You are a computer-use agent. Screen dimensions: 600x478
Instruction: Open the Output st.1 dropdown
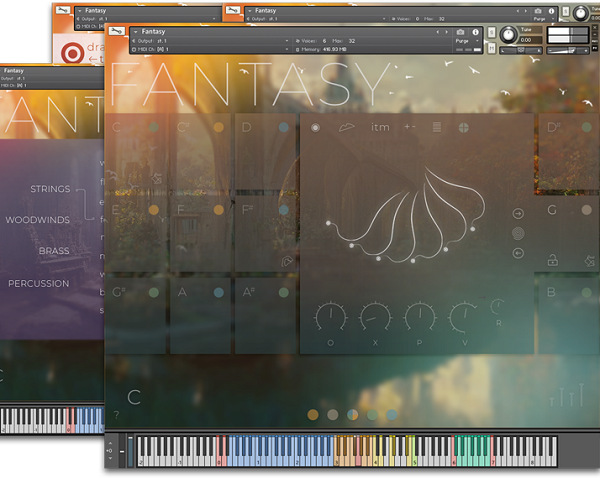click(x=211, y=41)
